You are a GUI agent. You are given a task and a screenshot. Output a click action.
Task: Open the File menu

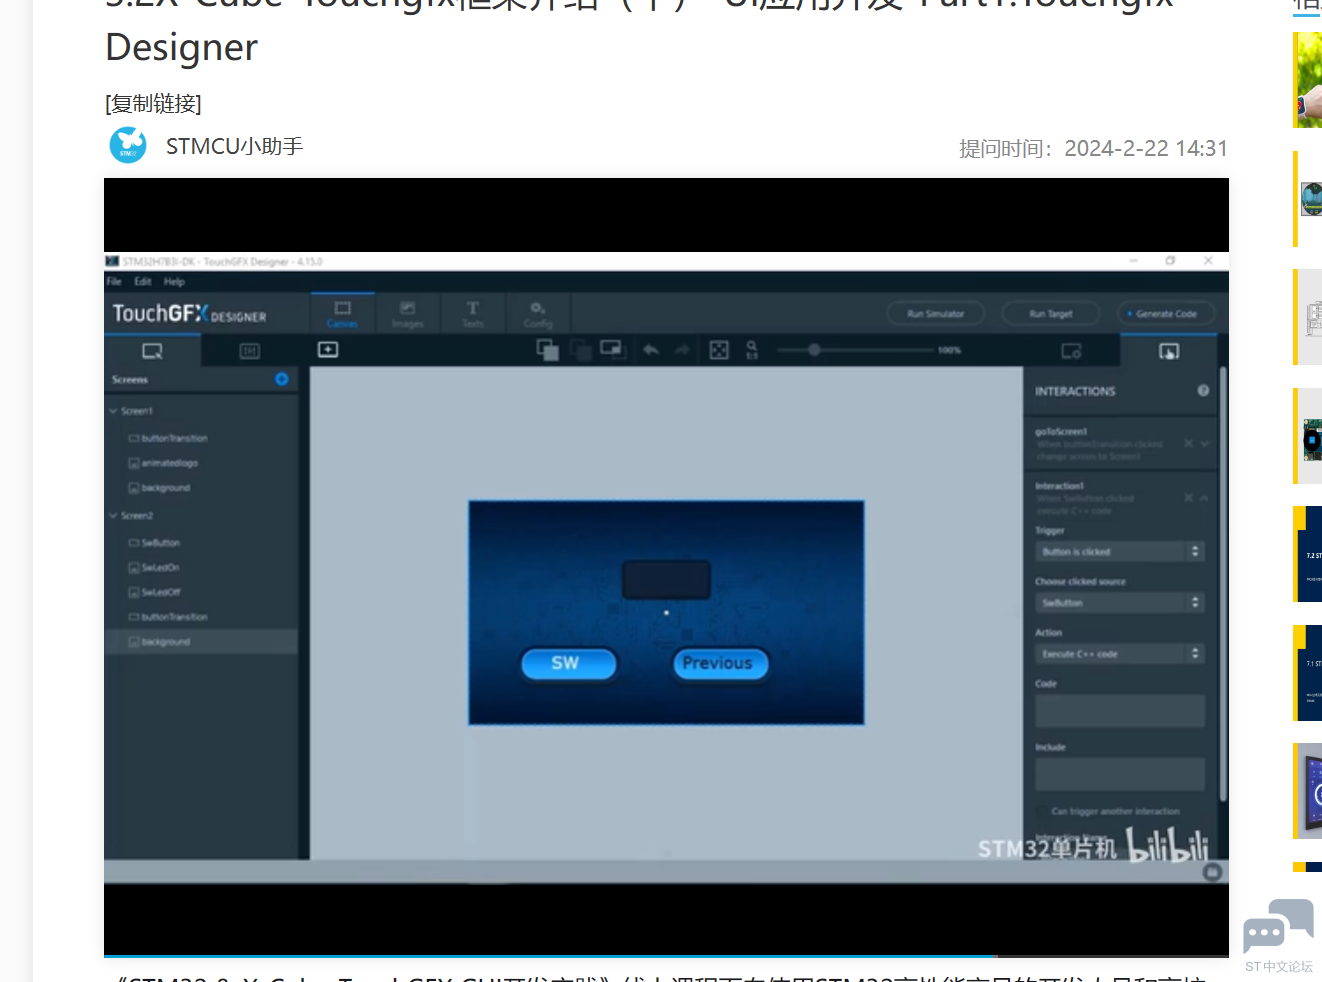coord(114,282)
